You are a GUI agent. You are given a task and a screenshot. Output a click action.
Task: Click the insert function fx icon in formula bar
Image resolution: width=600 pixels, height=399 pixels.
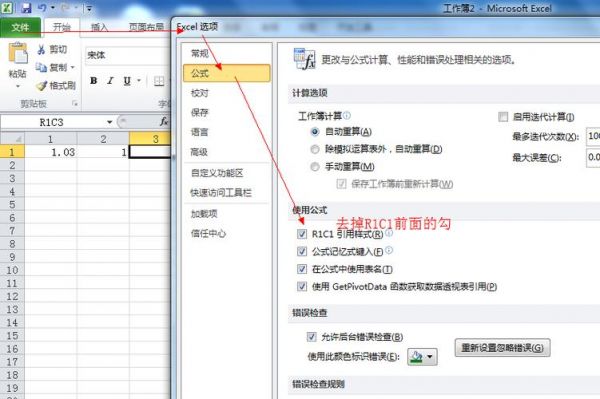point(163,122)
